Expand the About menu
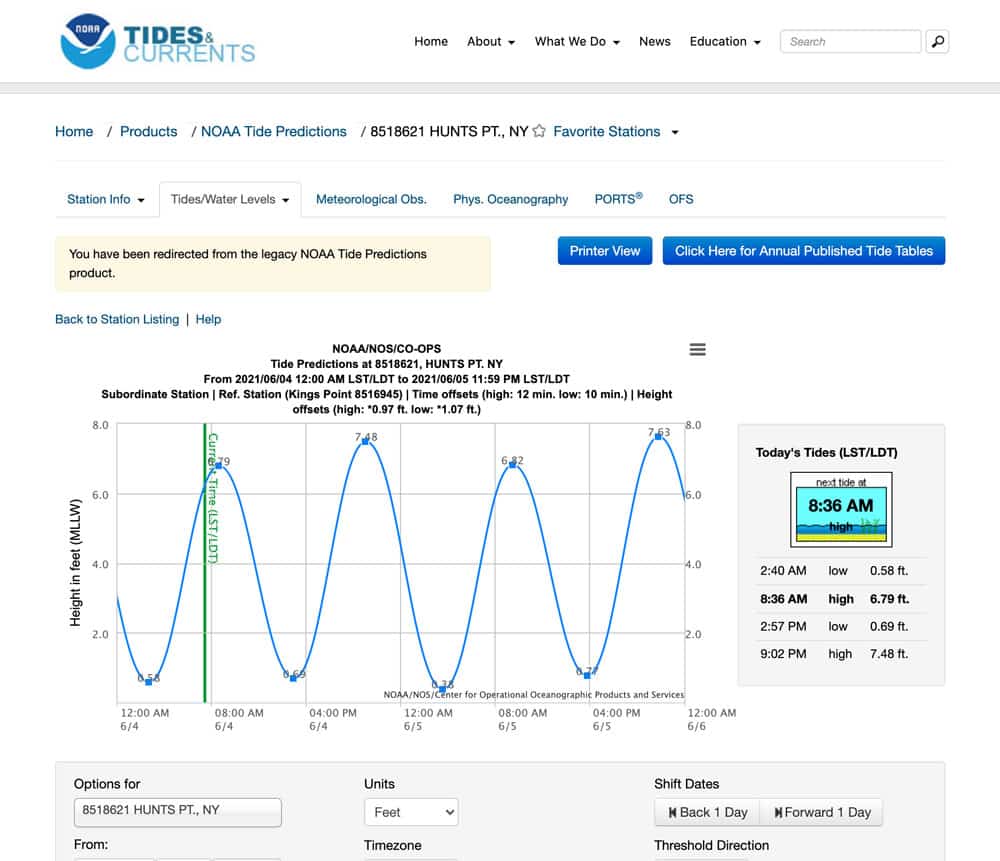The width and height of the screenshot is (1000, 861). [490, 41]
